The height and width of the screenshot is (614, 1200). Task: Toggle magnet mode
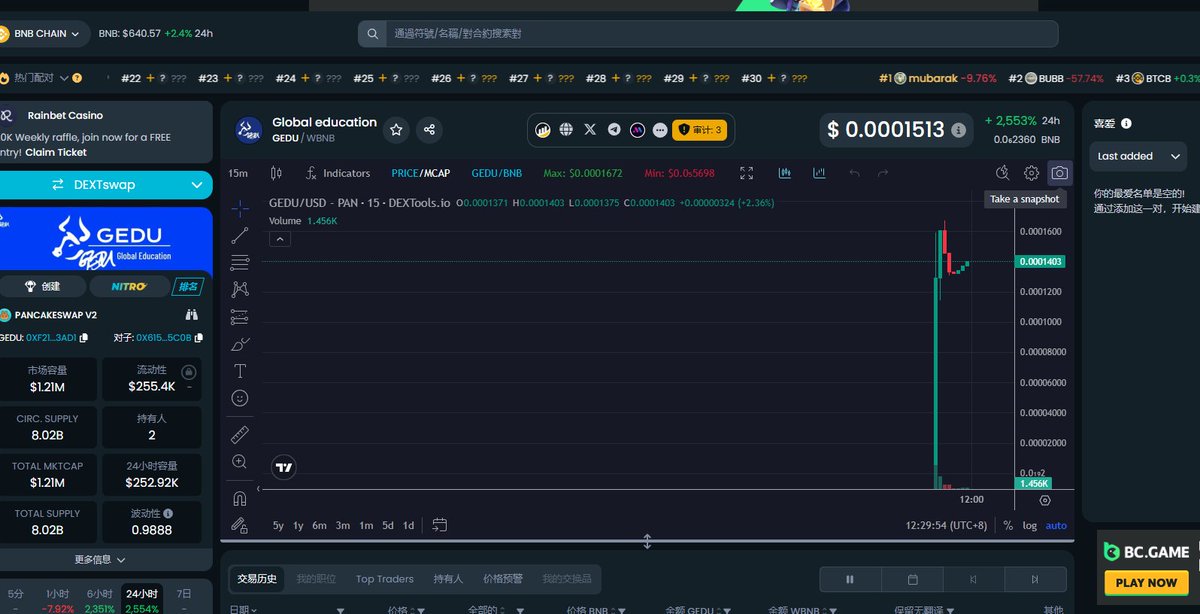pos(240,498)
